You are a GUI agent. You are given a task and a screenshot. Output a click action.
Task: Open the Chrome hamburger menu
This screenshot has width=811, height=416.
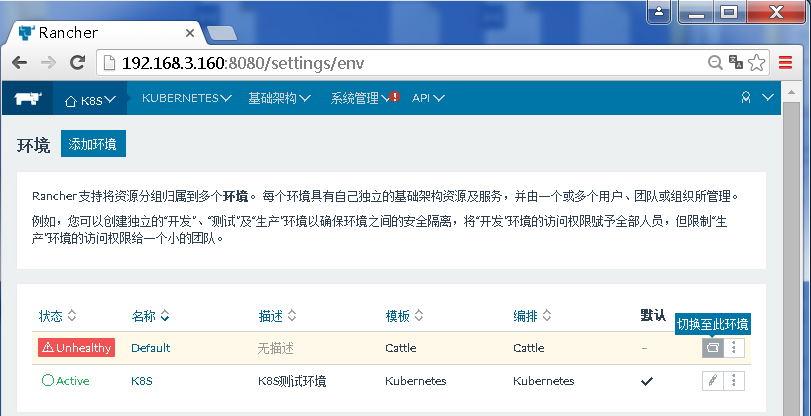point(786,63)
